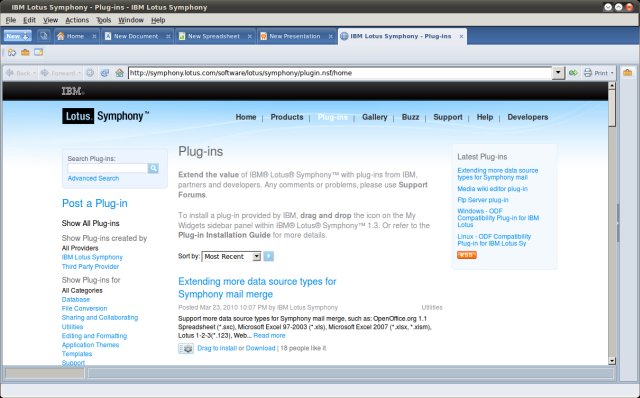Open the Media wiki editor plug-in link
The image size is (640, 398).
coord(492,189)
